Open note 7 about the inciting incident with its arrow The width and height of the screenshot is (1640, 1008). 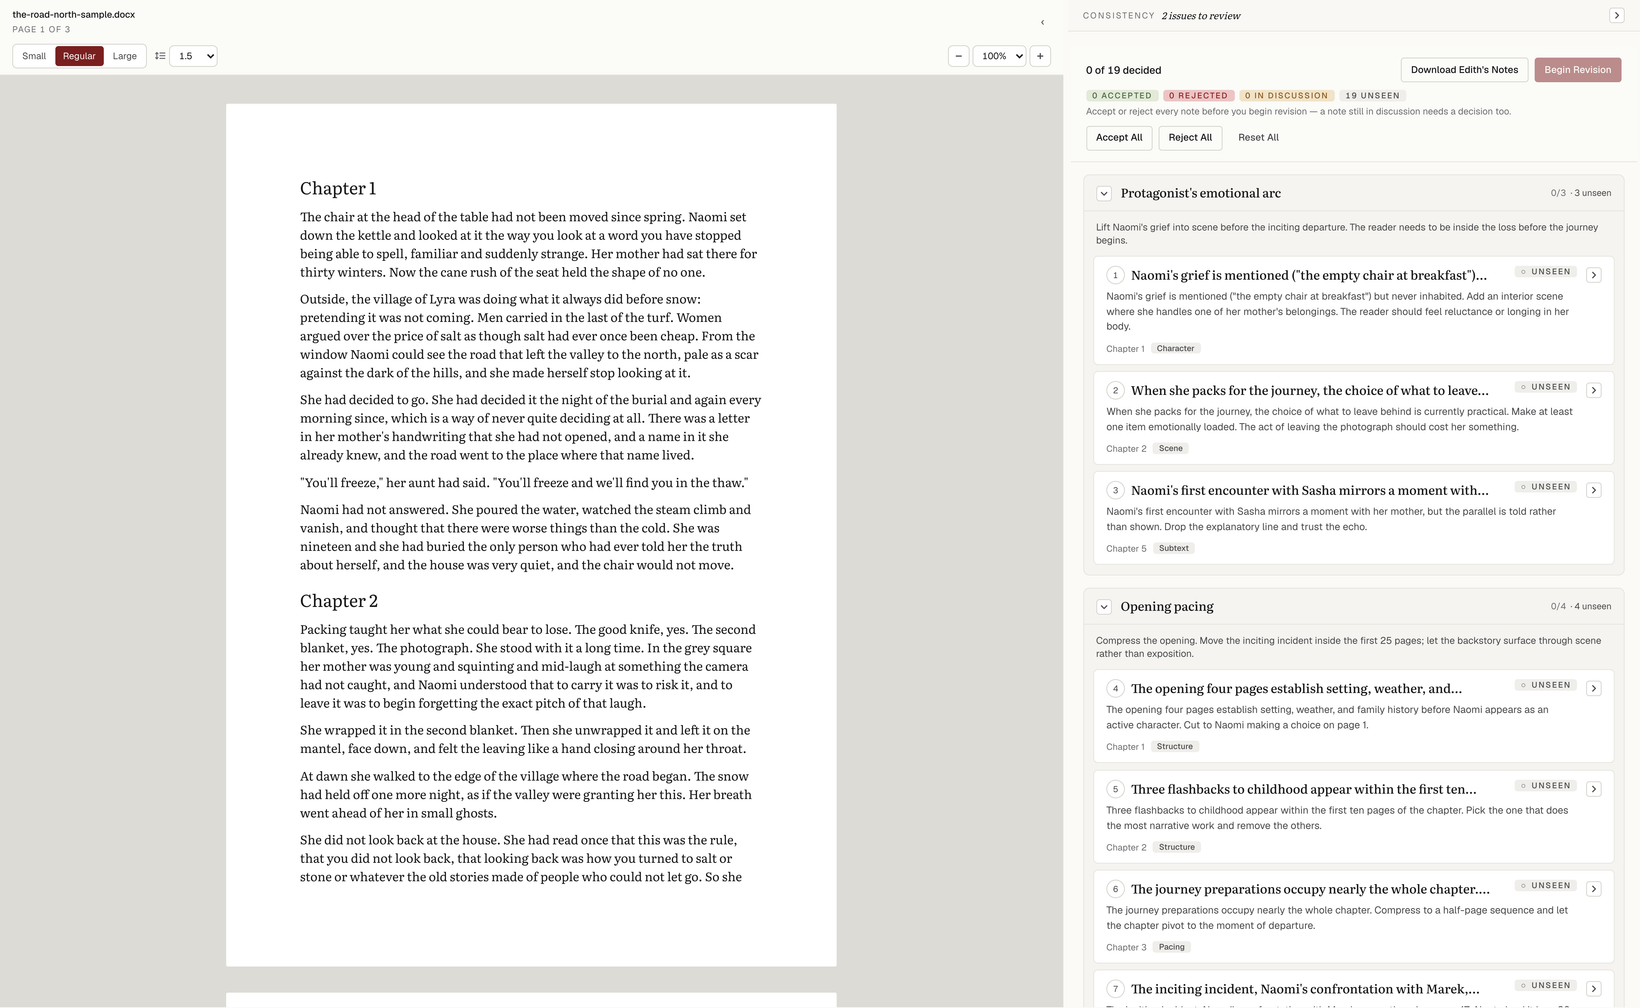pyautogui.click(x=1594, y=989)
